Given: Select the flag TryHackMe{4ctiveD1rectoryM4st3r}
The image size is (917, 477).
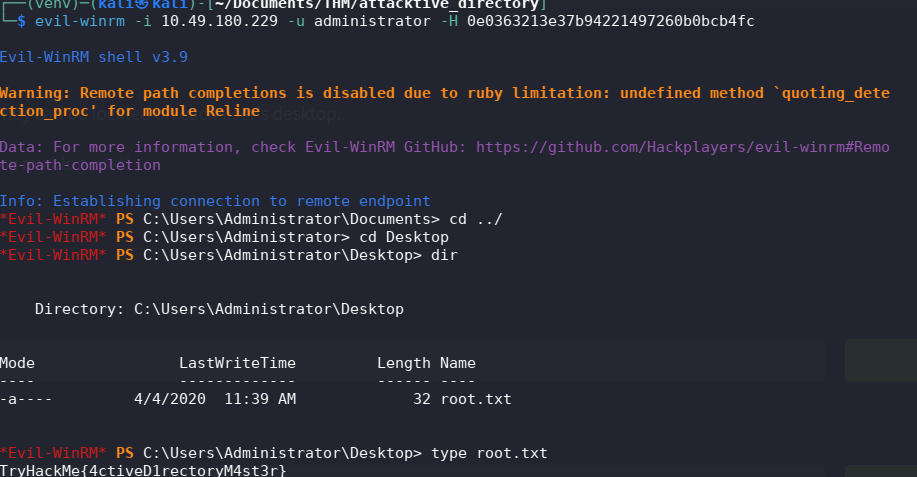Looking at the screenshot, I should (x=143, y=471).
